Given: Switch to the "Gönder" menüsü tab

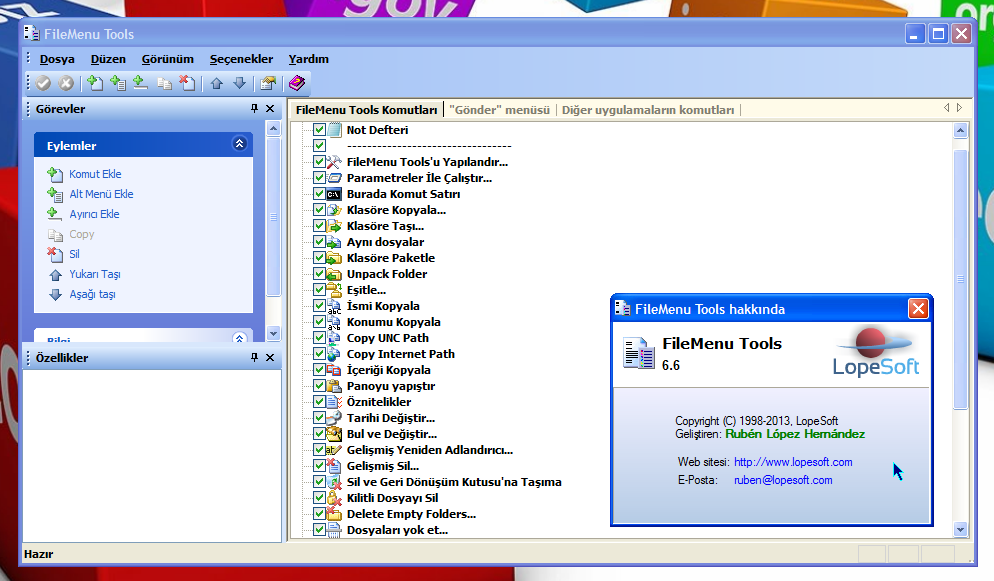Looking at the screenshot, I should pos(500,110).
